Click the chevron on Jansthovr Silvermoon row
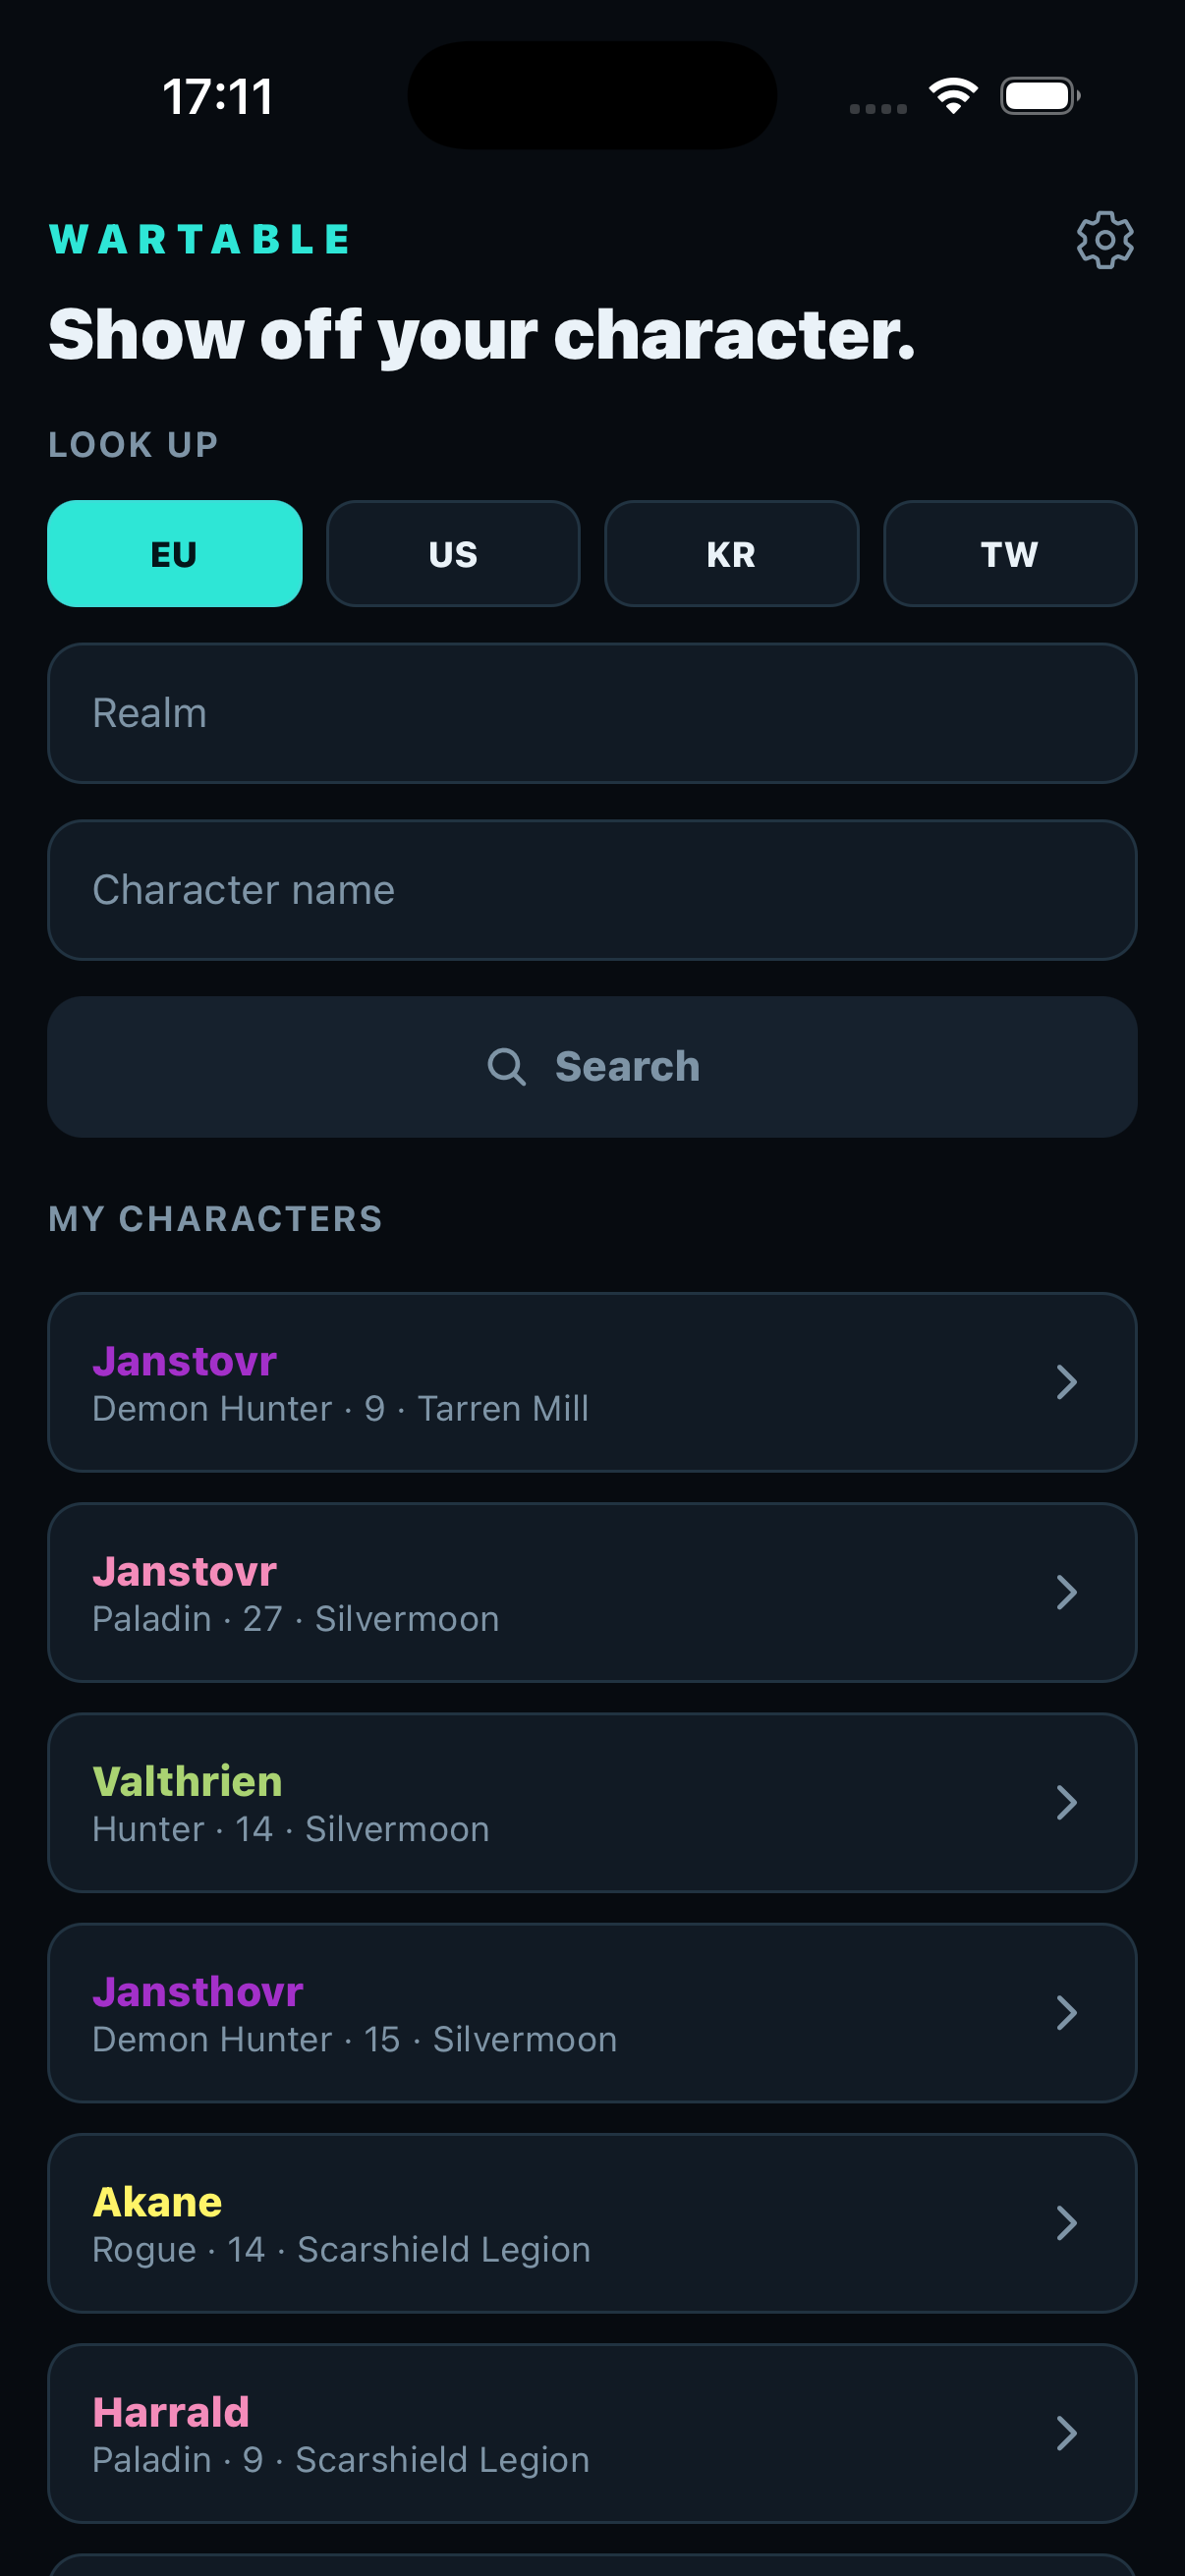Image resolution: width=1185 pixels, height=2576 pixels. [x=1067, y=2012]
